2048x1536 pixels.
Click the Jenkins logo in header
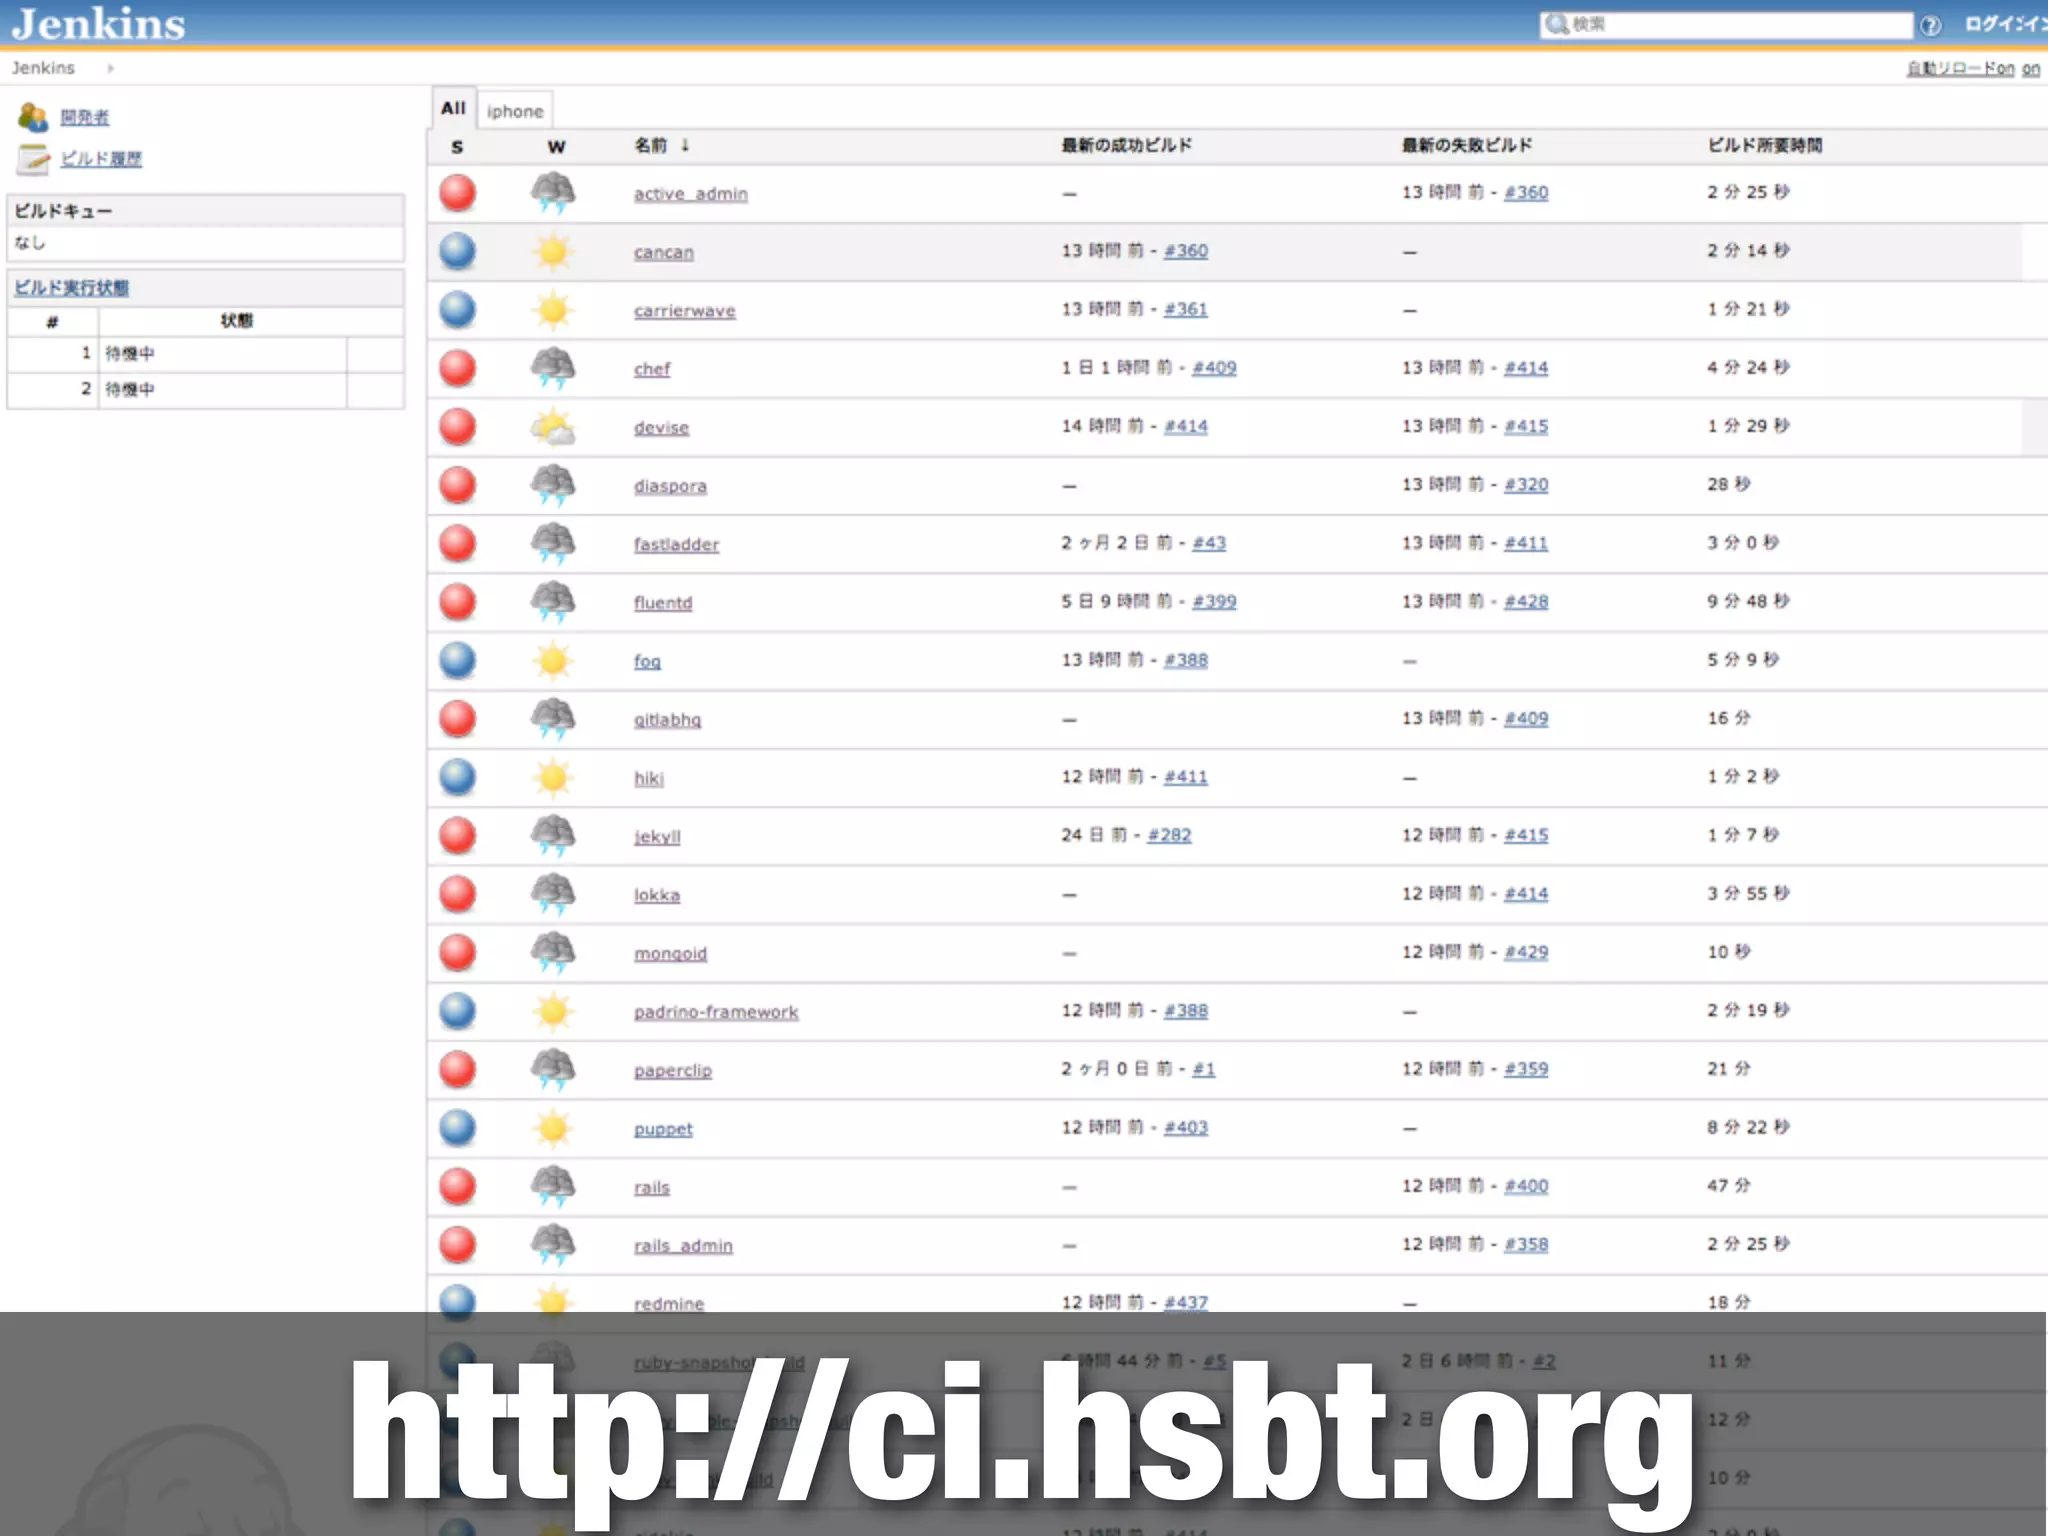coord(98,24)
